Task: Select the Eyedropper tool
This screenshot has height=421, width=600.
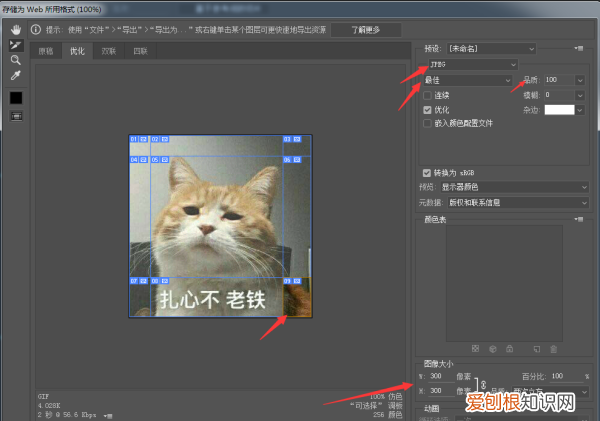Action: [16, 75]
